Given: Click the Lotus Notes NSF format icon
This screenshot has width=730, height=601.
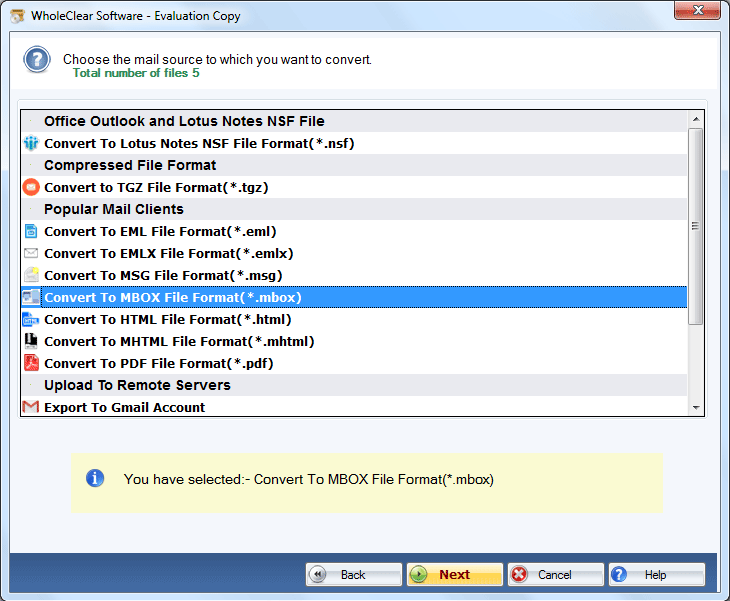Looking at the screenshot, I should click(x=31, y=143).
